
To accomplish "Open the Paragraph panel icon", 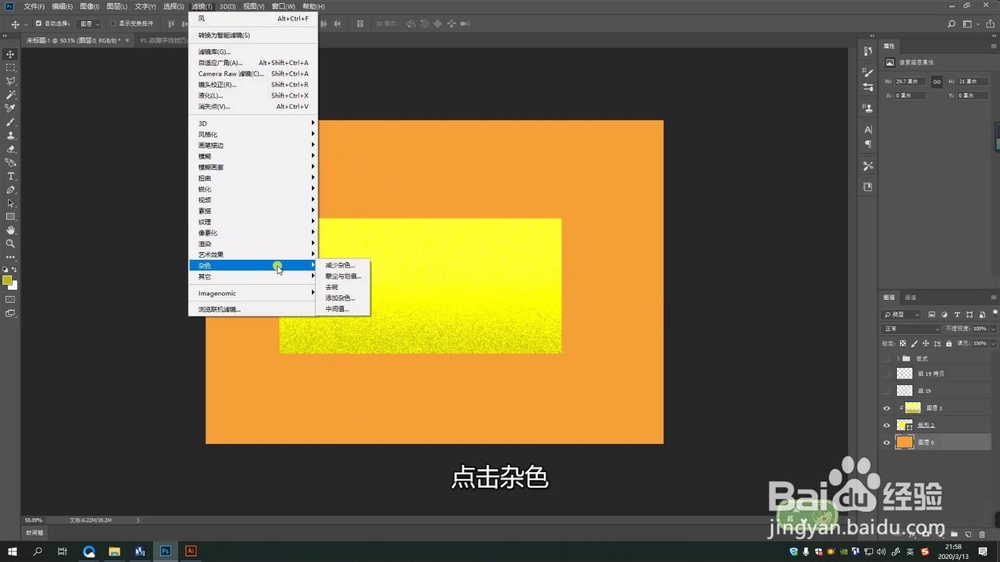I will [x=868, y=144].
